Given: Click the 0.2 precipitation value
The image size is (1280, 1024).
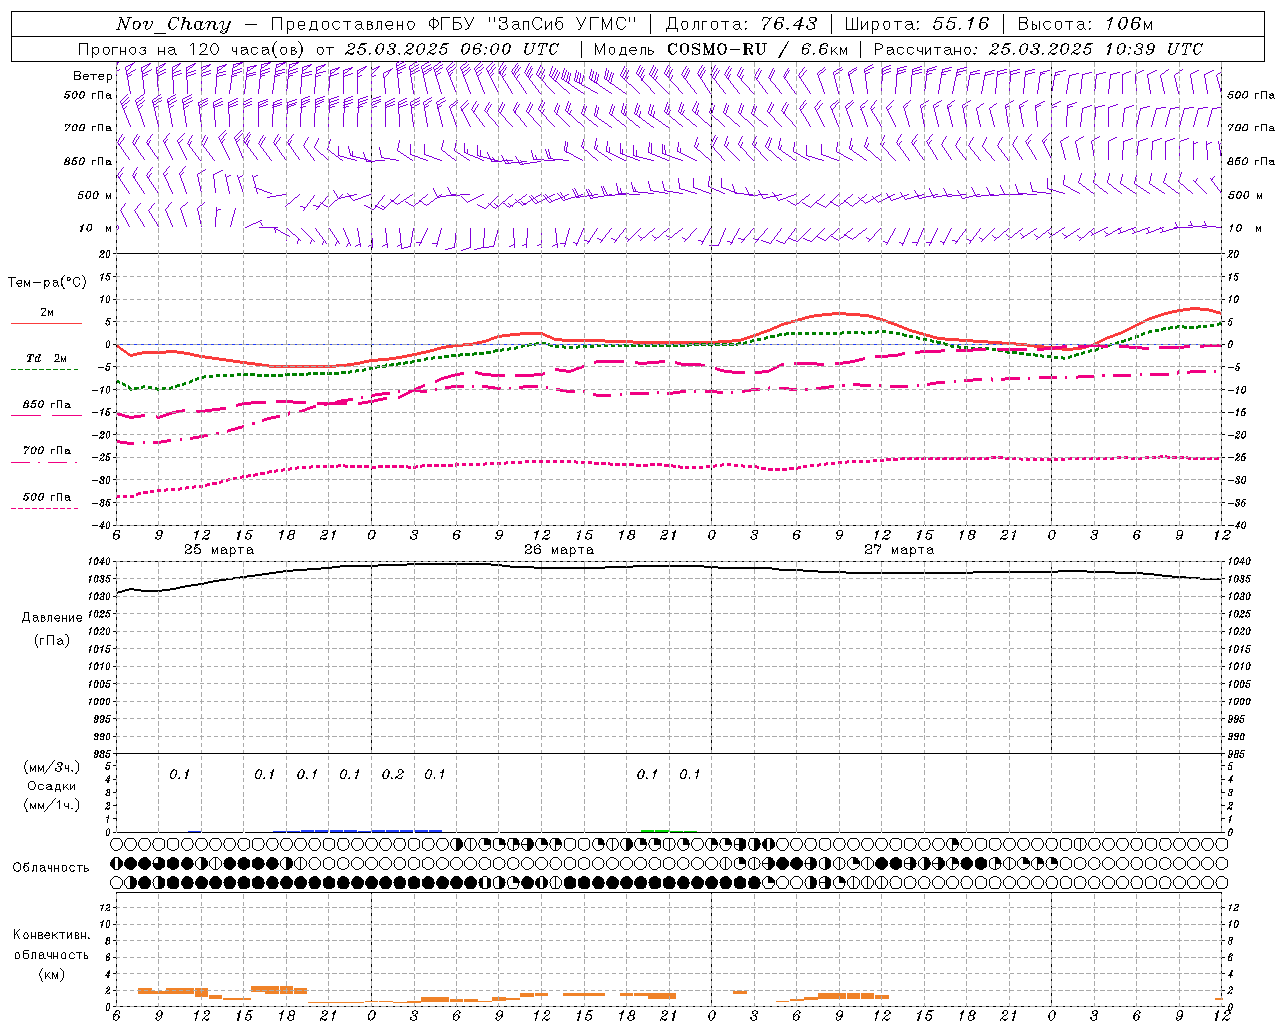Looking at the screenshot, I should (x=392, y=775).
